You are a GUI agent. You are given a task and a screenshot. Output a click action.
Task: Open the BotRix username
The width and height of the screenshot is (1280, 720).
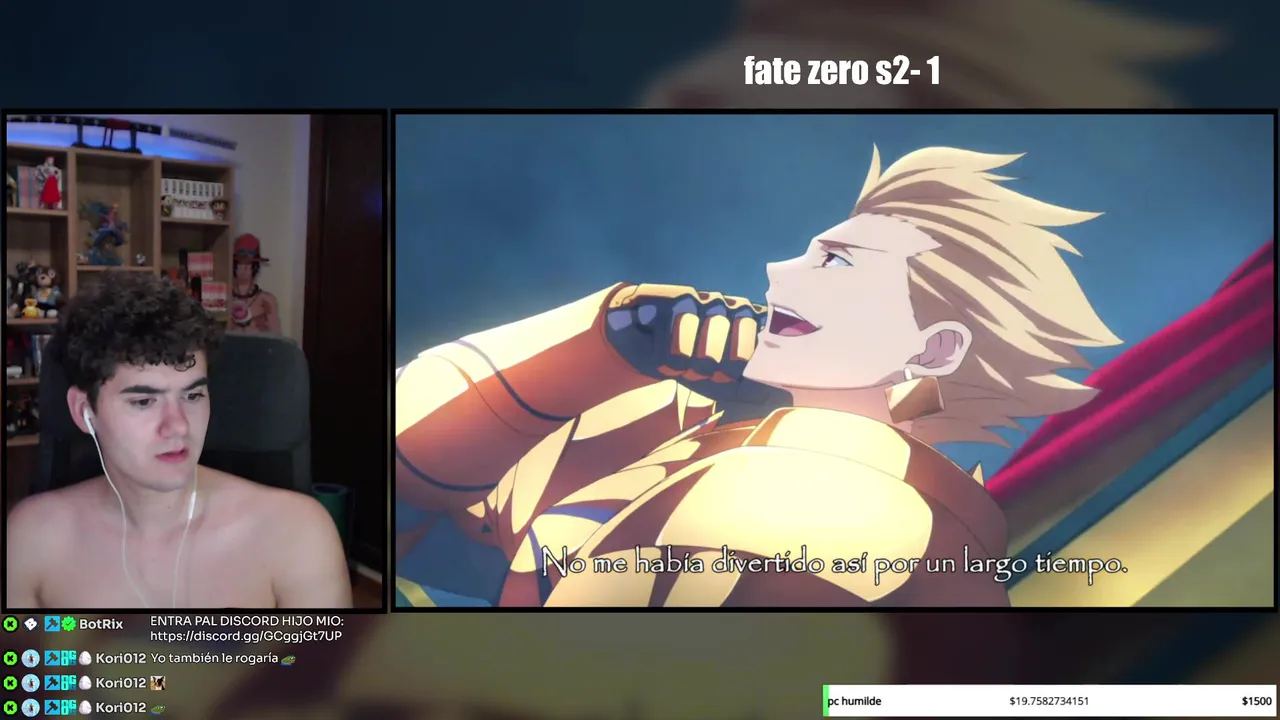pyautogui.click(x=101, y=624)
